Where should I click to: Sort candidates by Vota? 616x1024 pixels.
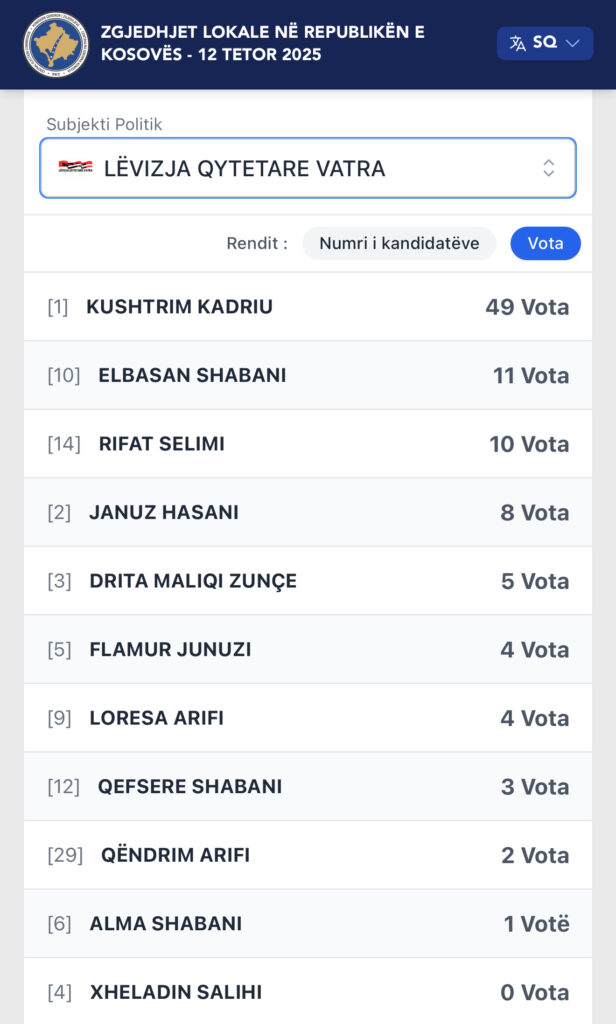(545, 243)
